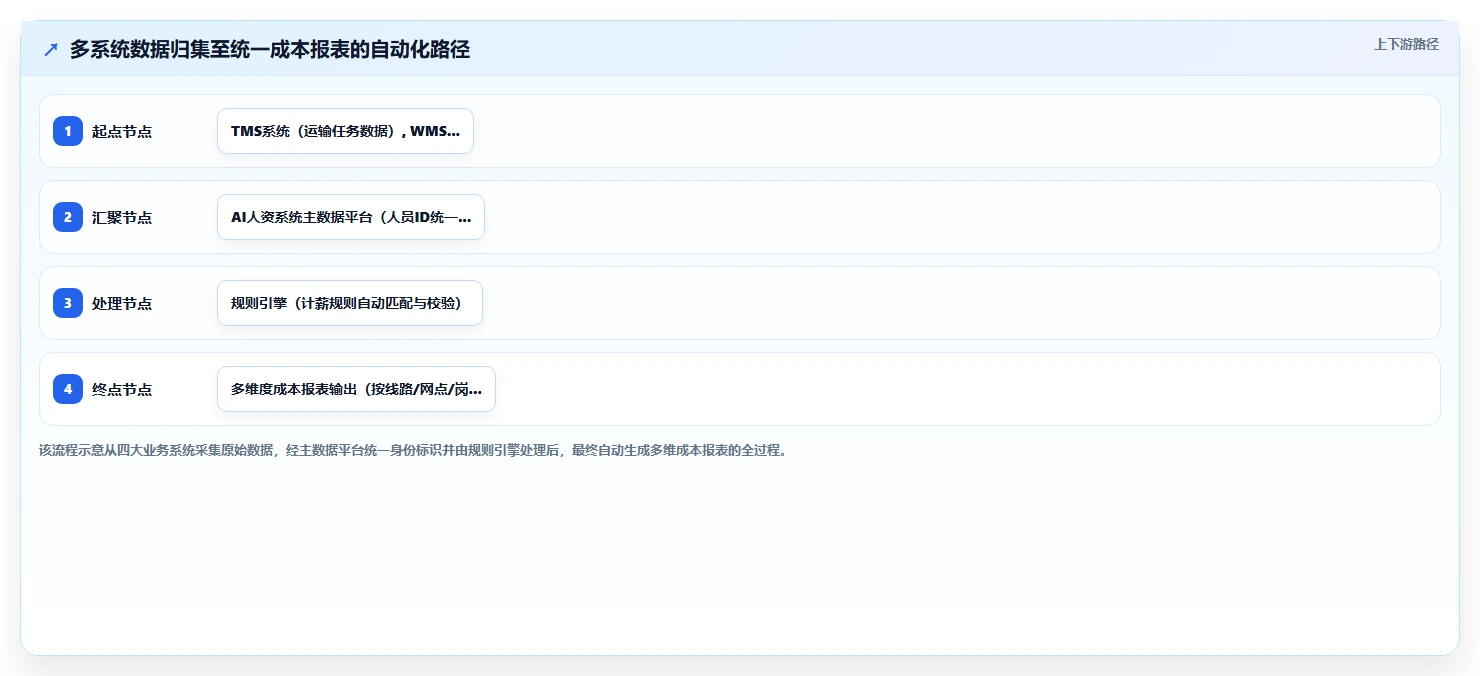This screenshot has height=676, width=1480.
Task: Select step number 2 badge
Action: [68, 217]
